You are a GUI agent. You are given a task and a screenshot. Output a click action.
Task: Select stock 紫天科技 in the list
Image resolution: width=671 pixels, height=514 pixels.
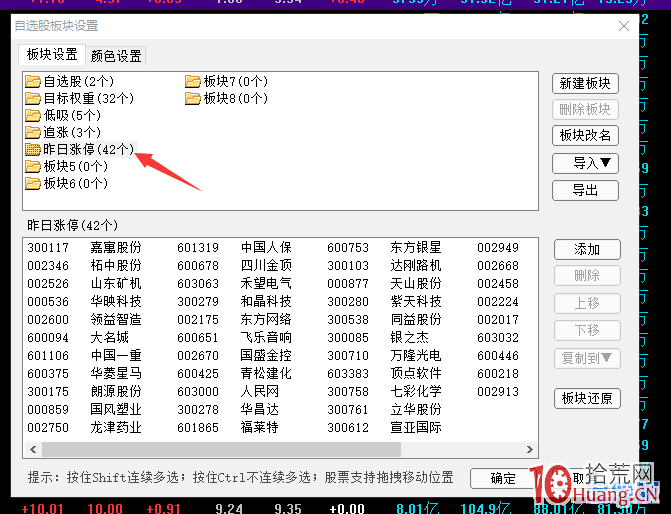[x=416, y=301]
